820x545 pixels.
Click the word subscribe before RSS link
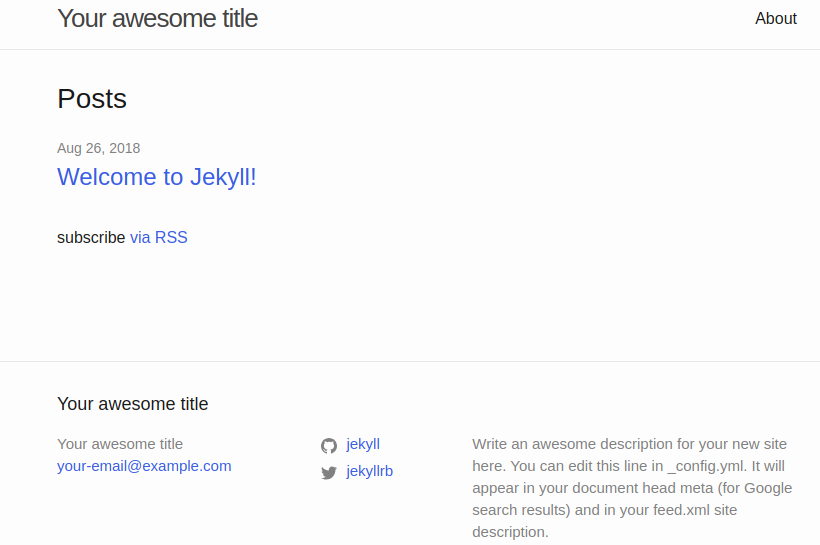91,238
